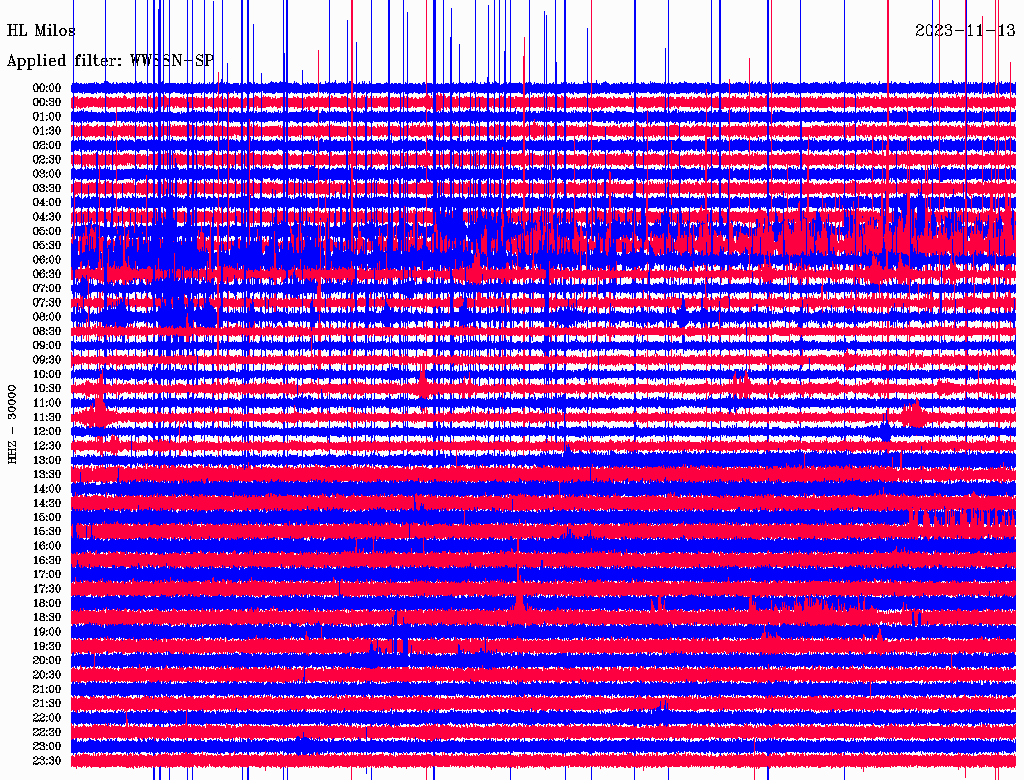1024x780 pixels.
Task: Select the 18:00 time label
Action: 47,603
